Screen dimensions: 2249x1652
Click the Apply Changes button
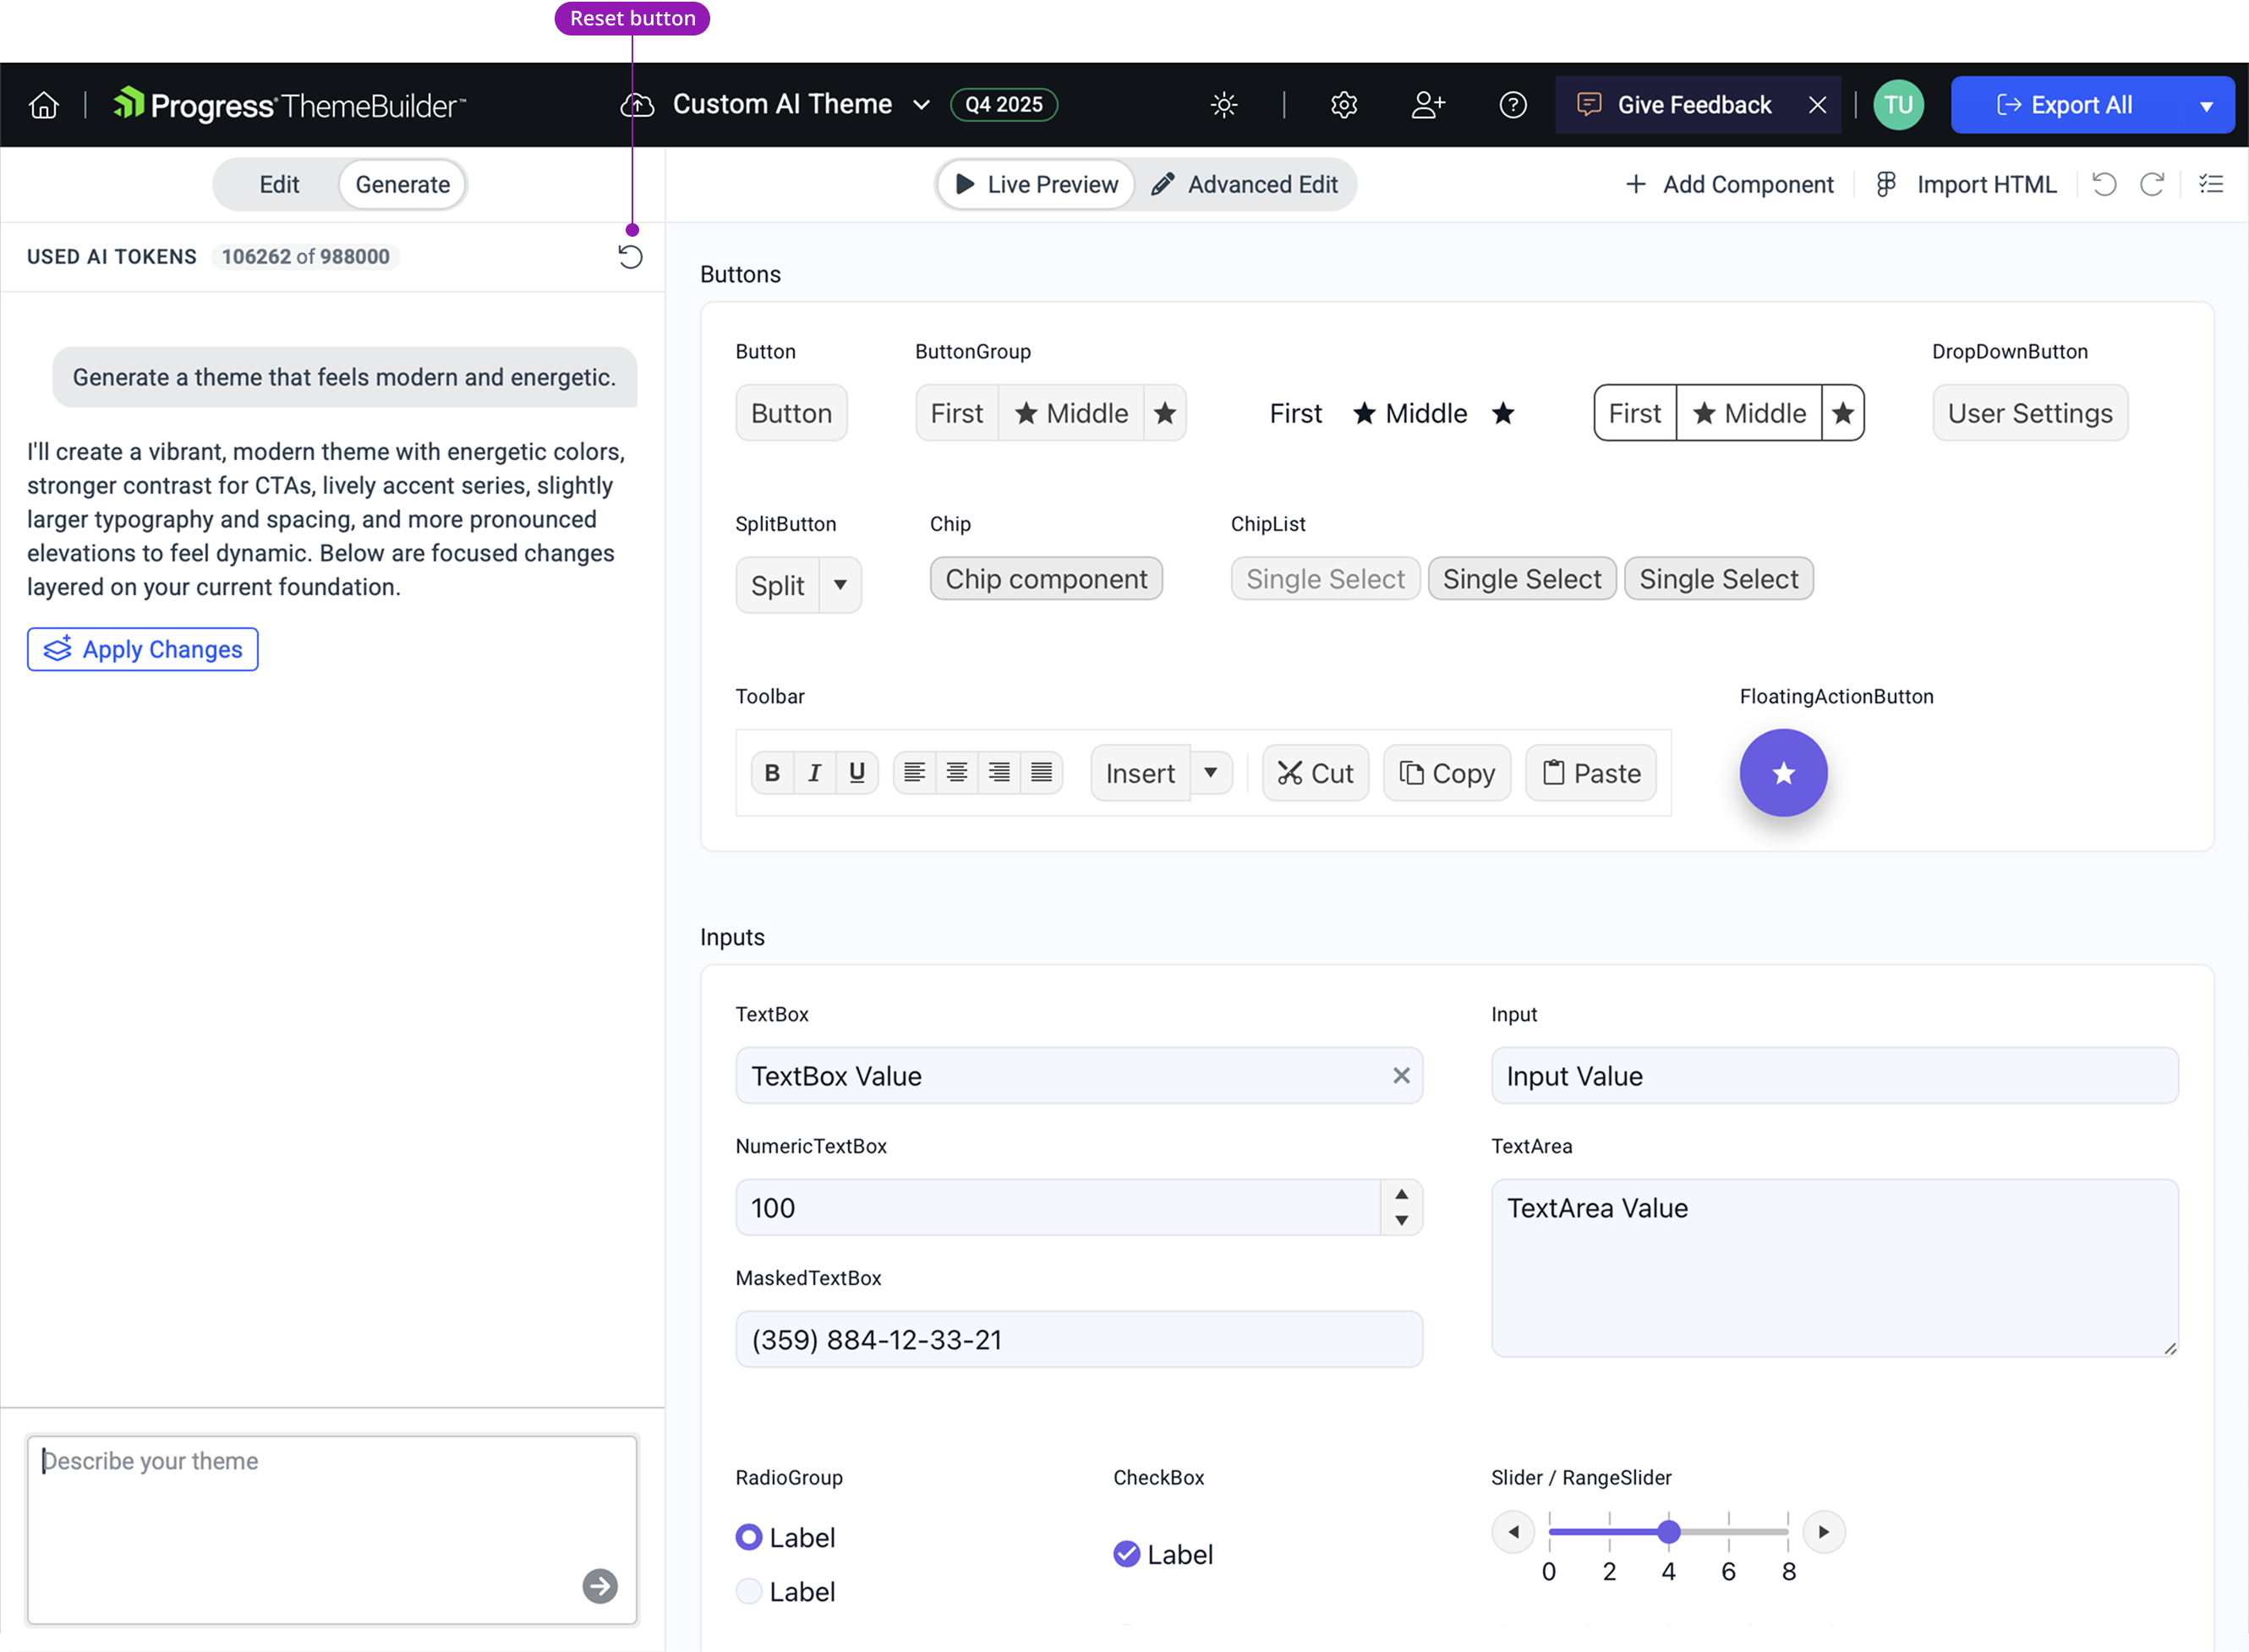click(x=143, y=650)
